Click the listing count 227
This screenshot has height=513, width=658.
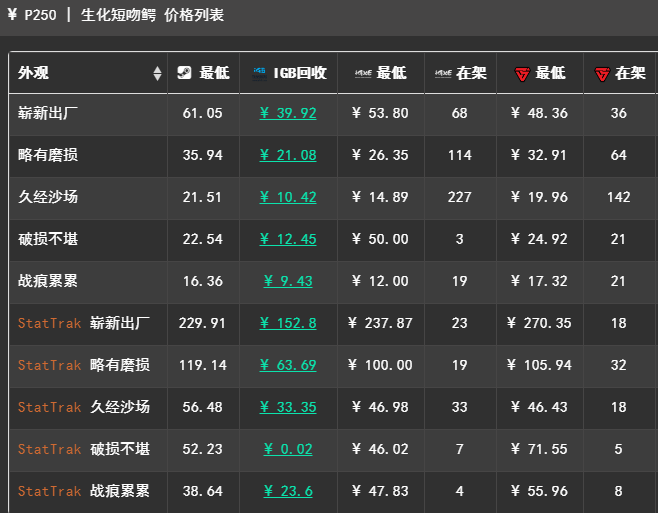click(460, 197)
